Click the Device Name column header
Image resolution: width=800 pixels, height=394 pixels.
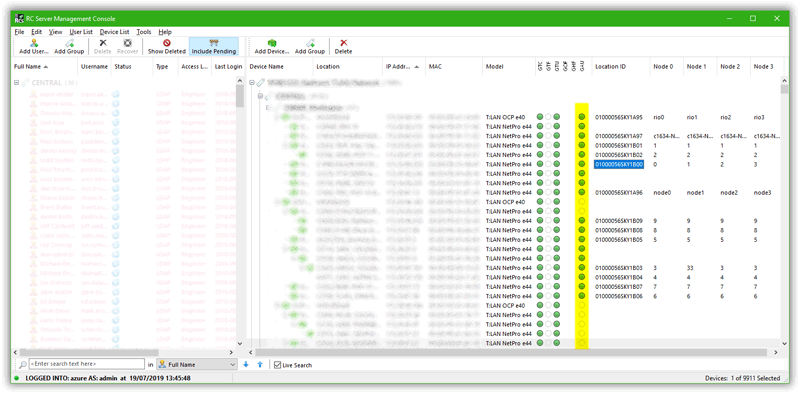pyautogui.click(x=280, y=66)
